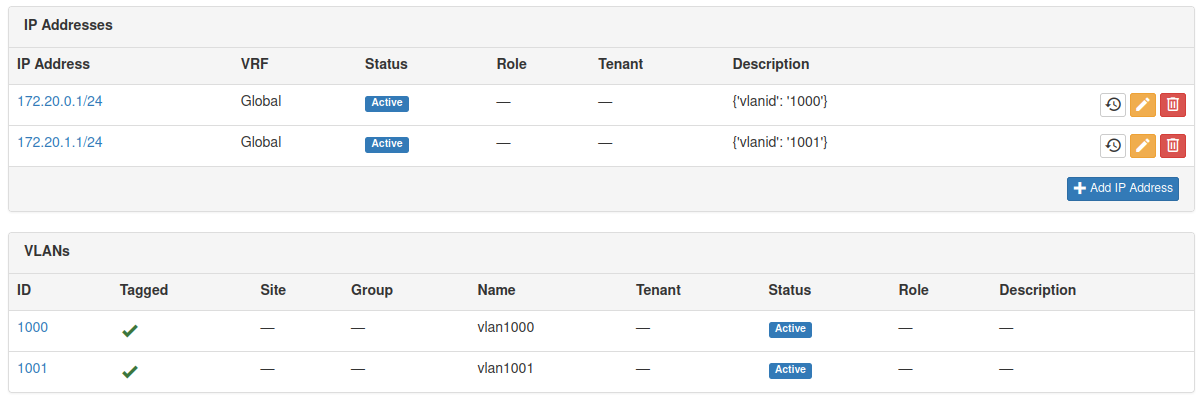Open changelog for 172.20.1.1/24
The image size is (1203, 403).
1113,146
